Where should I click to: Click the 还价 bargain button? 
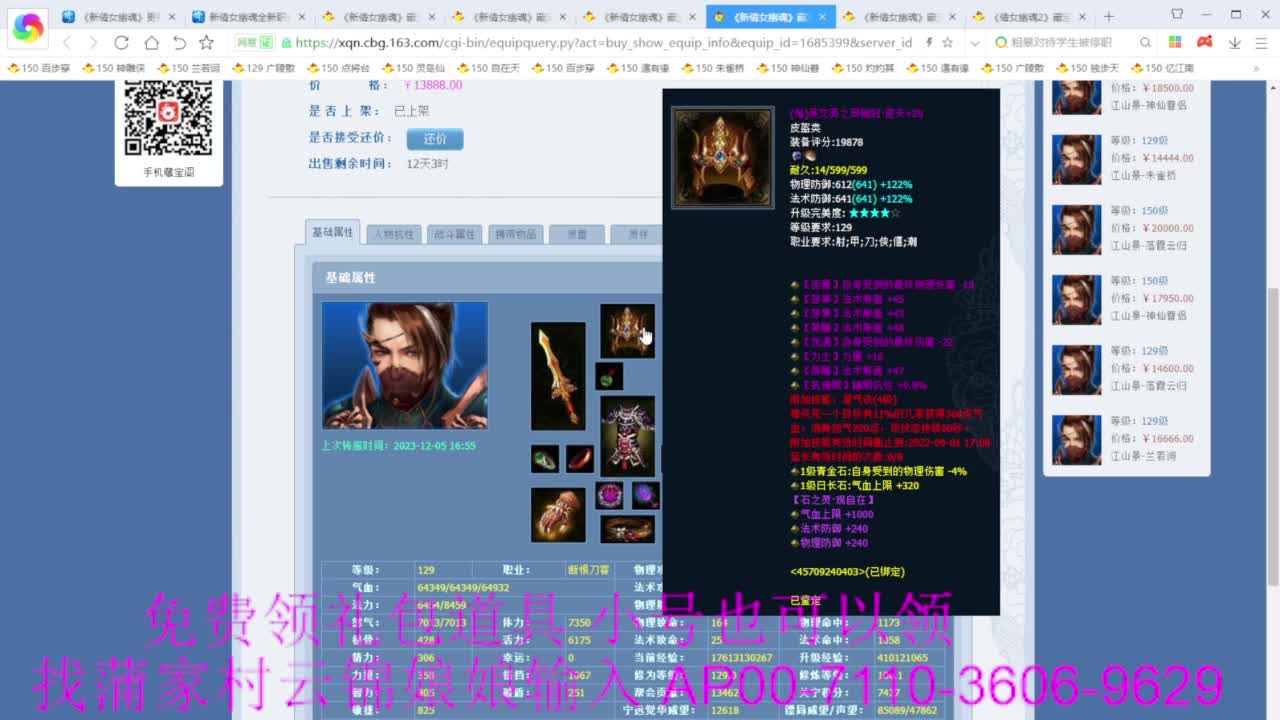(x=435, y=139)
